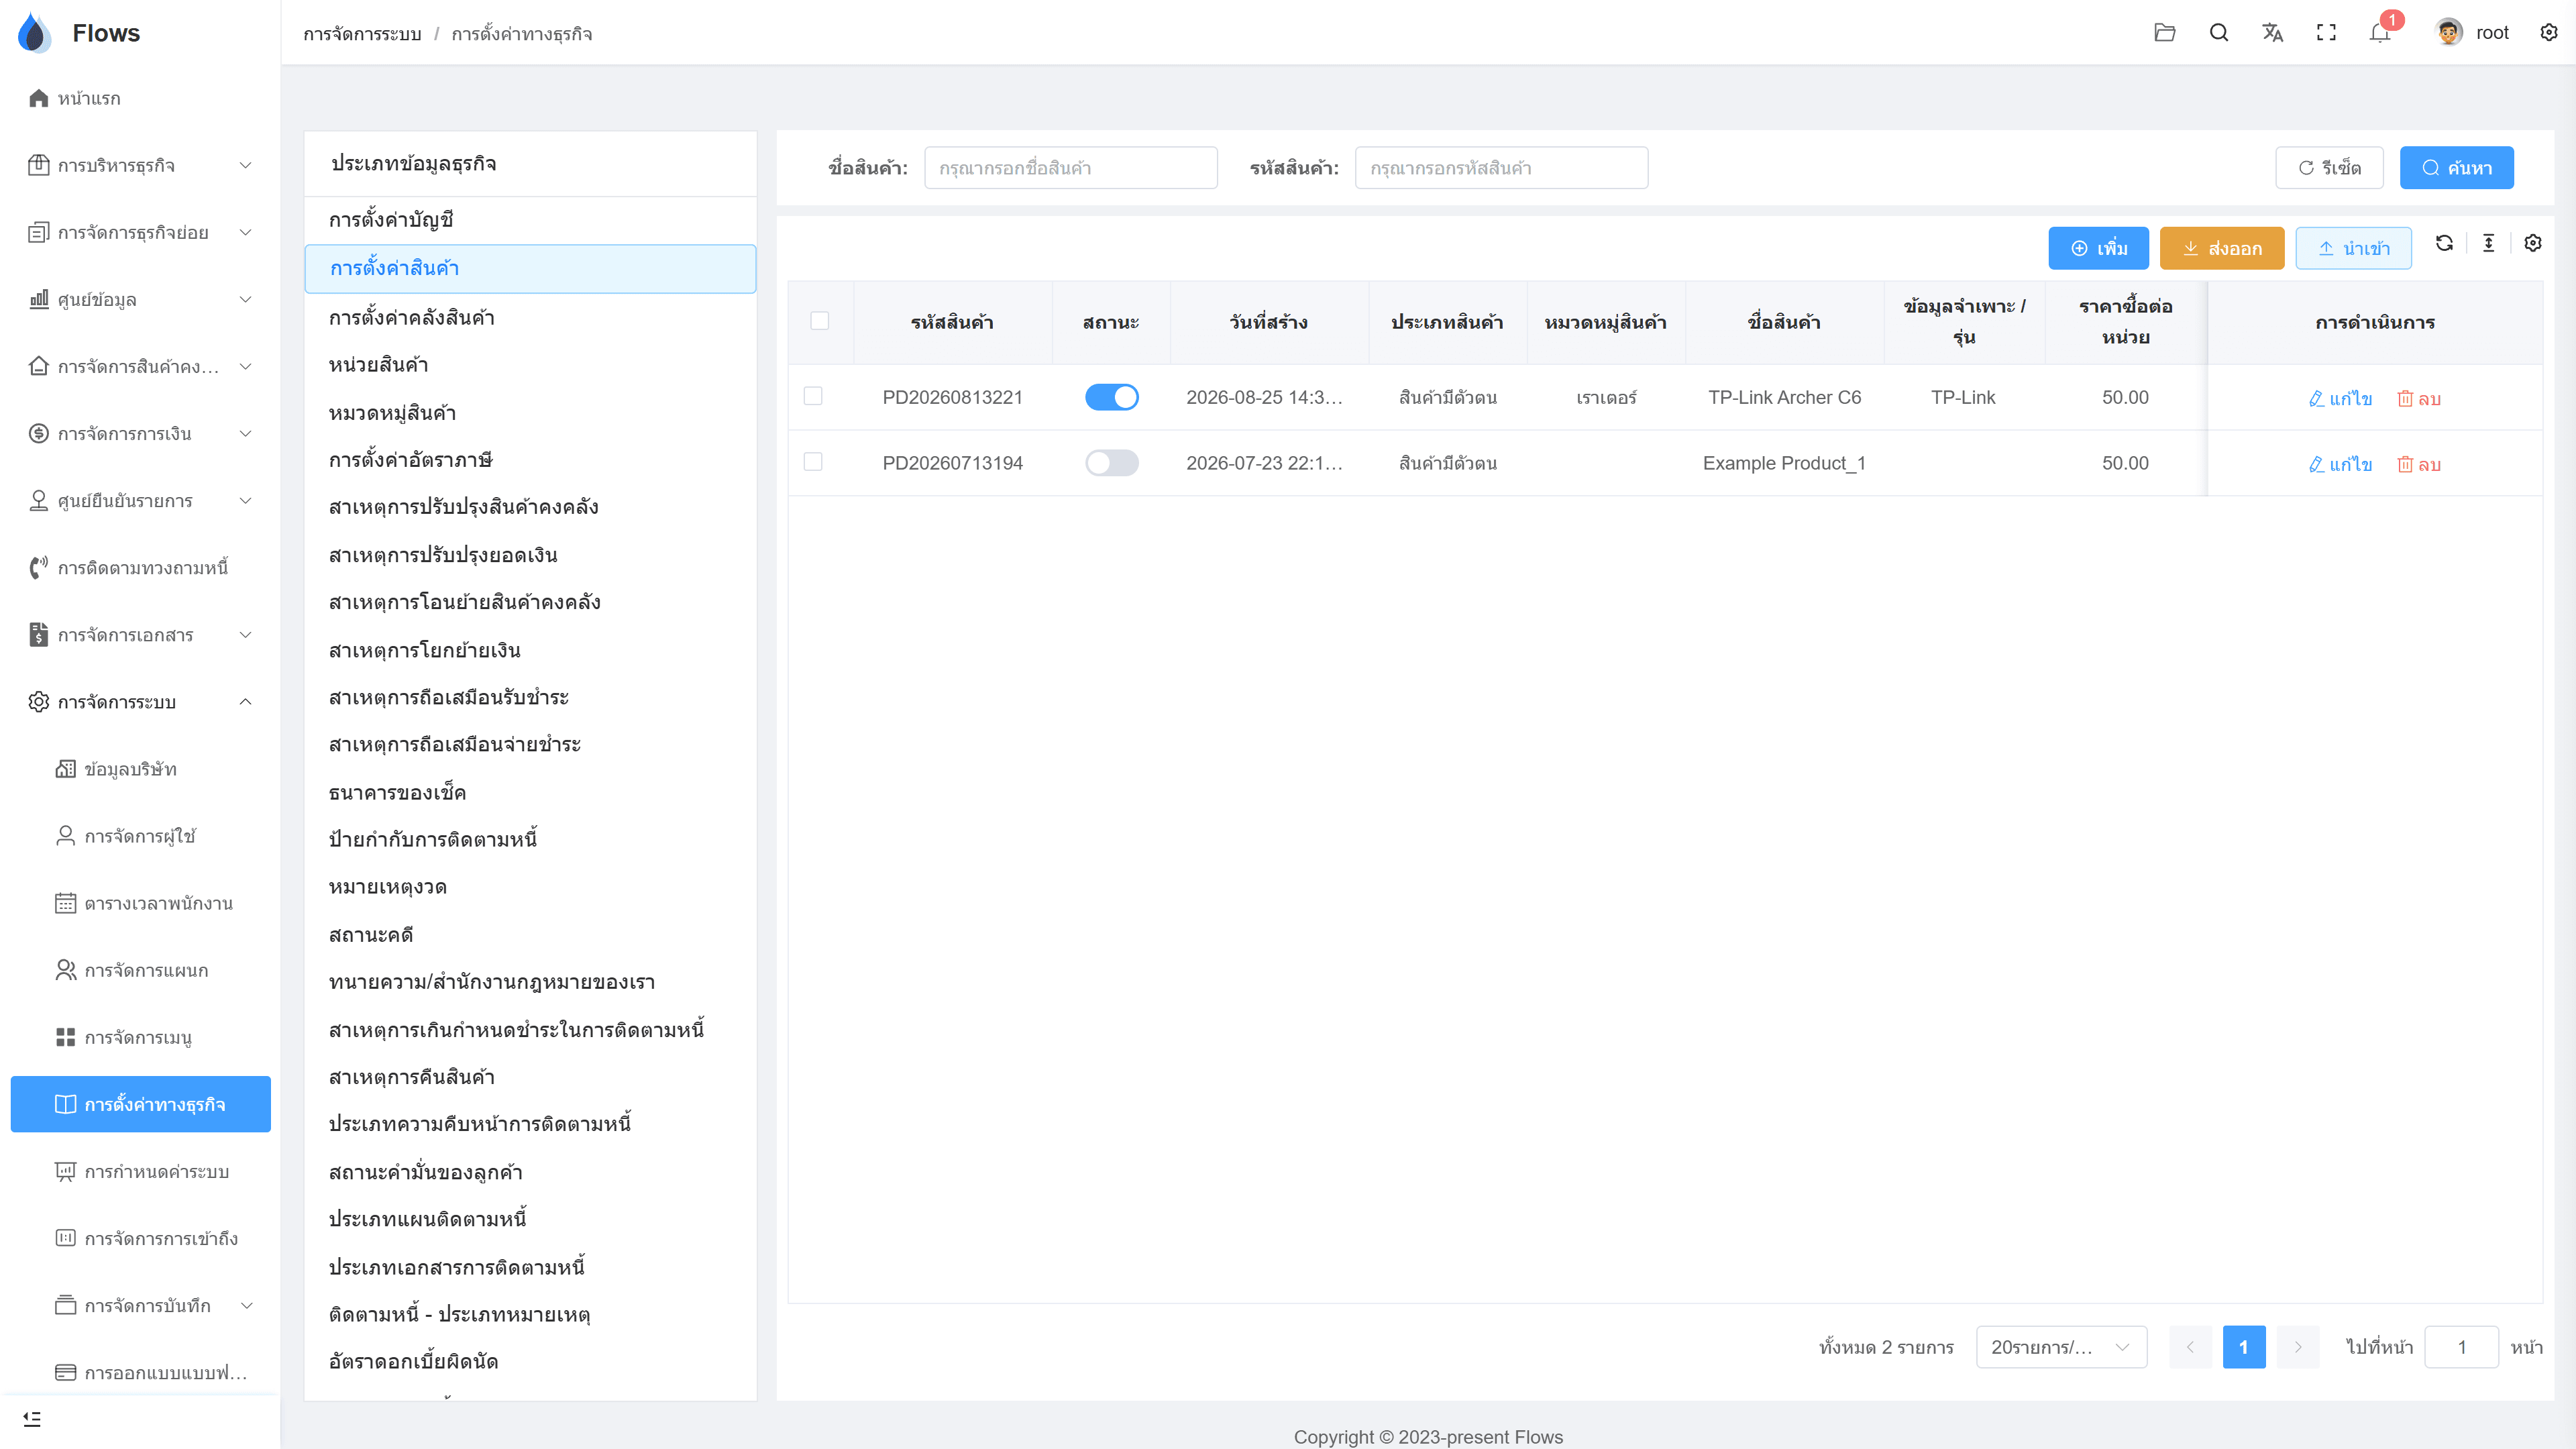Check the row PD20260813221 checkbox
The height and width of the screenshot is (1449, 2576).
click(x=813, y=396)
